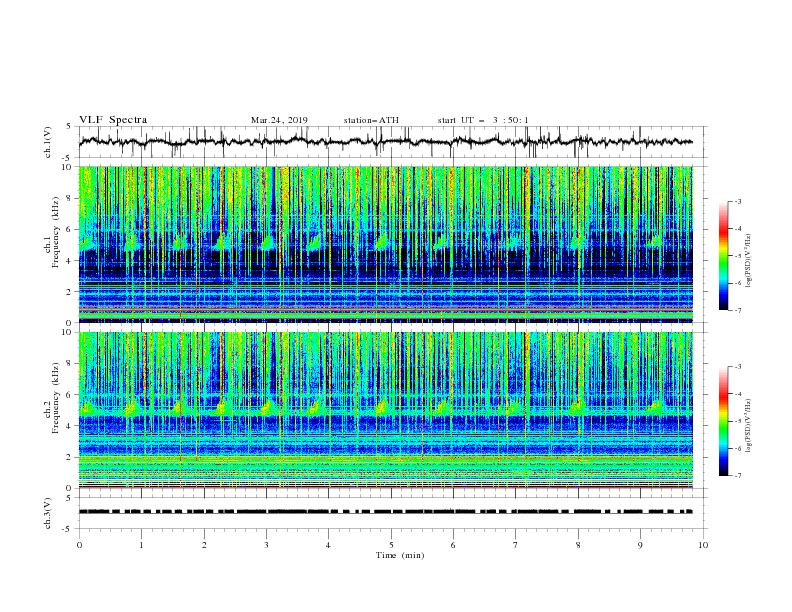The width and height of the screenshot is (792, 612).
Task: Click the ch.2 spectrogram color scale bar
Action: [724, 421]
